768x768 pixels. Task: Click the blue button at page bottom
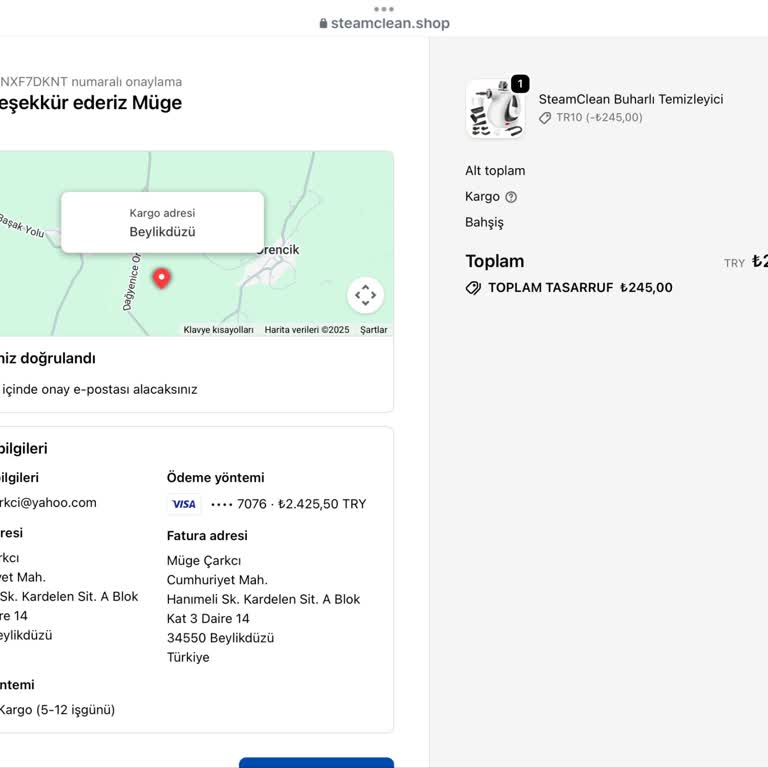[x=316, y=763]
